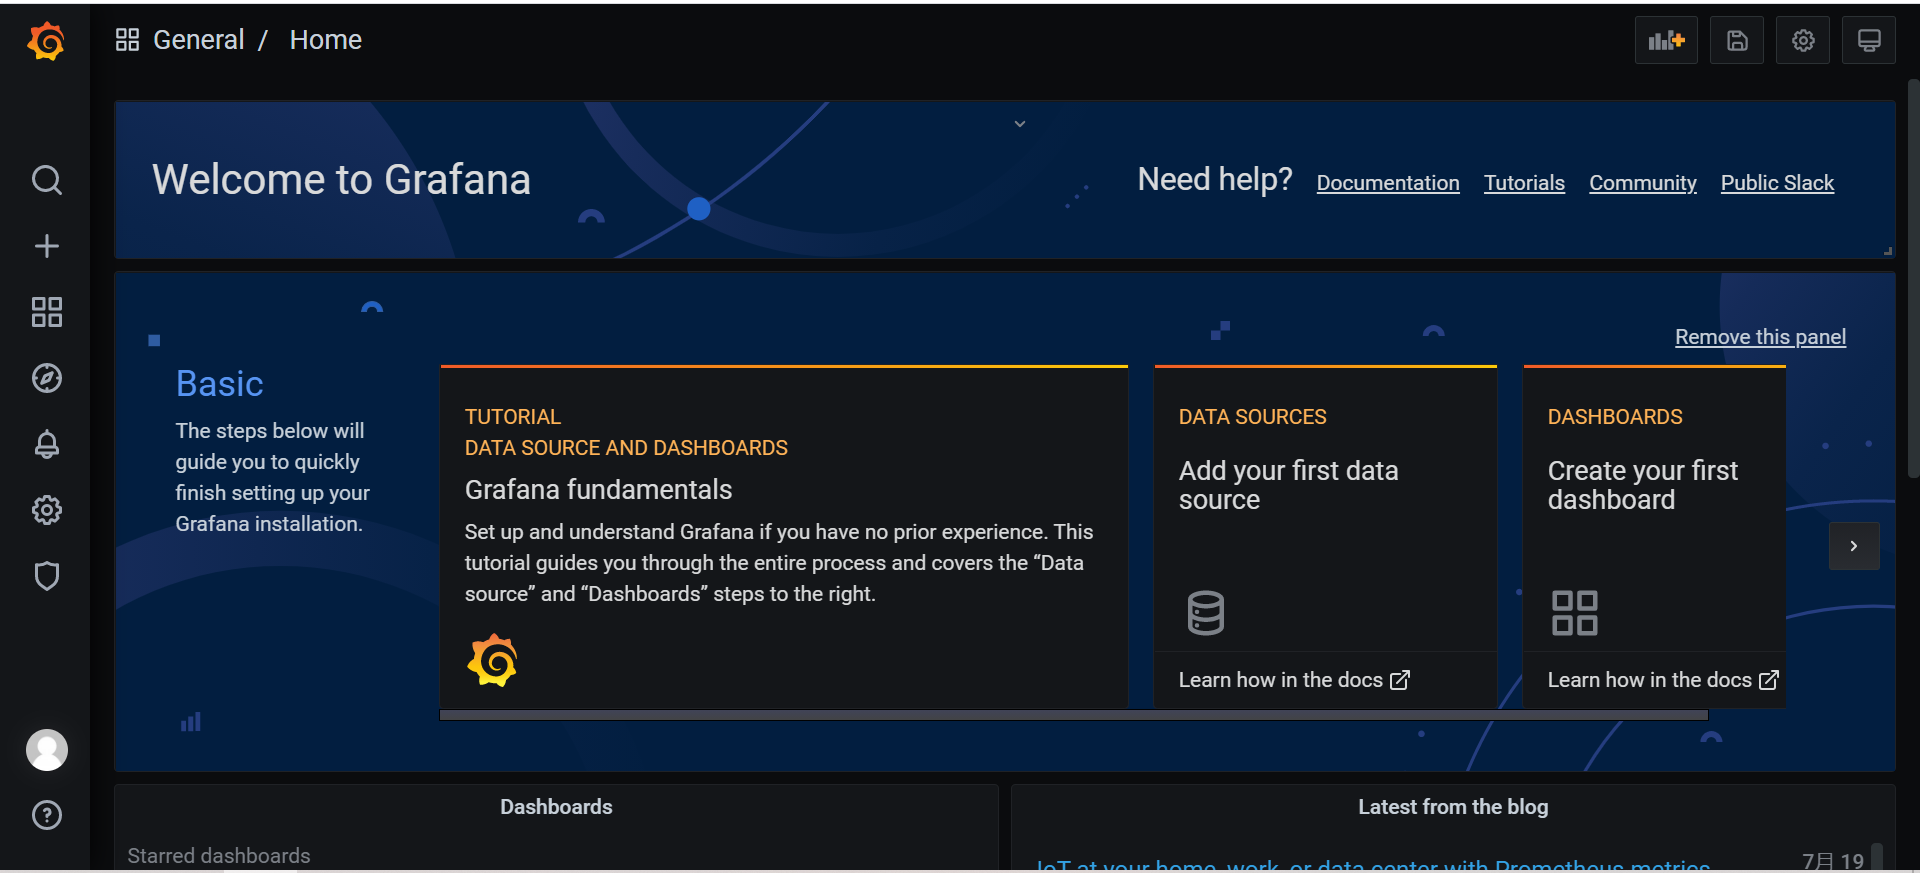Viewport: 1920px width, 873px height.
Task: Click Create your first dashboard
Action: (1643, 485)
